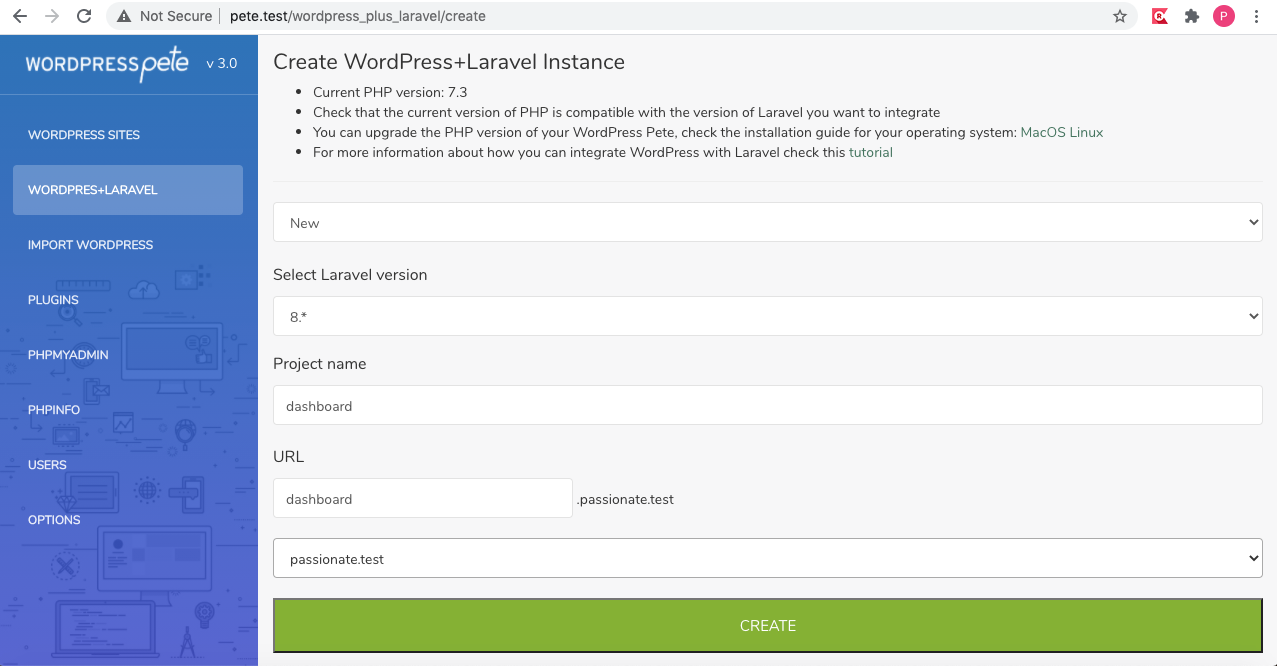Open the Select Laravel version dropdown
The height and width of the screenshot is (666, 1277).
coord(768,316)
